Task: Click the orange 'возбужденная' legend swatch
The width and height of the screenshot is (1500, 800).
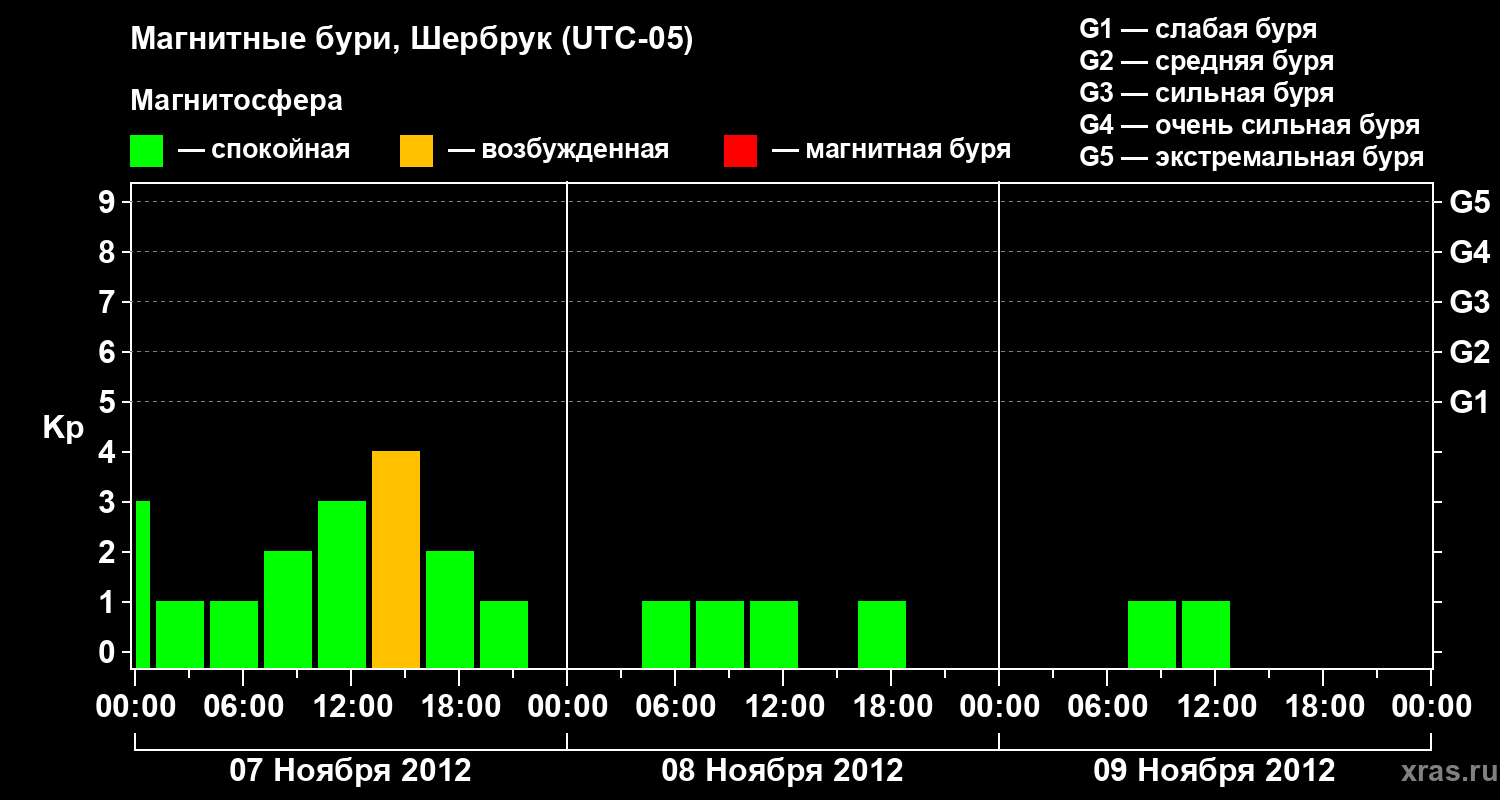Action: [x=416, y=151]
